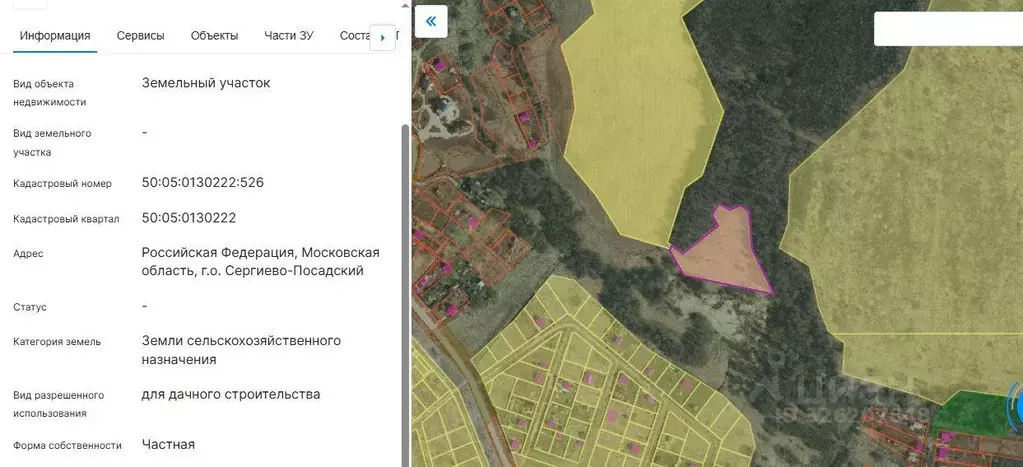
Task: Click the для дачного строительства usage value
Action: 231,395
